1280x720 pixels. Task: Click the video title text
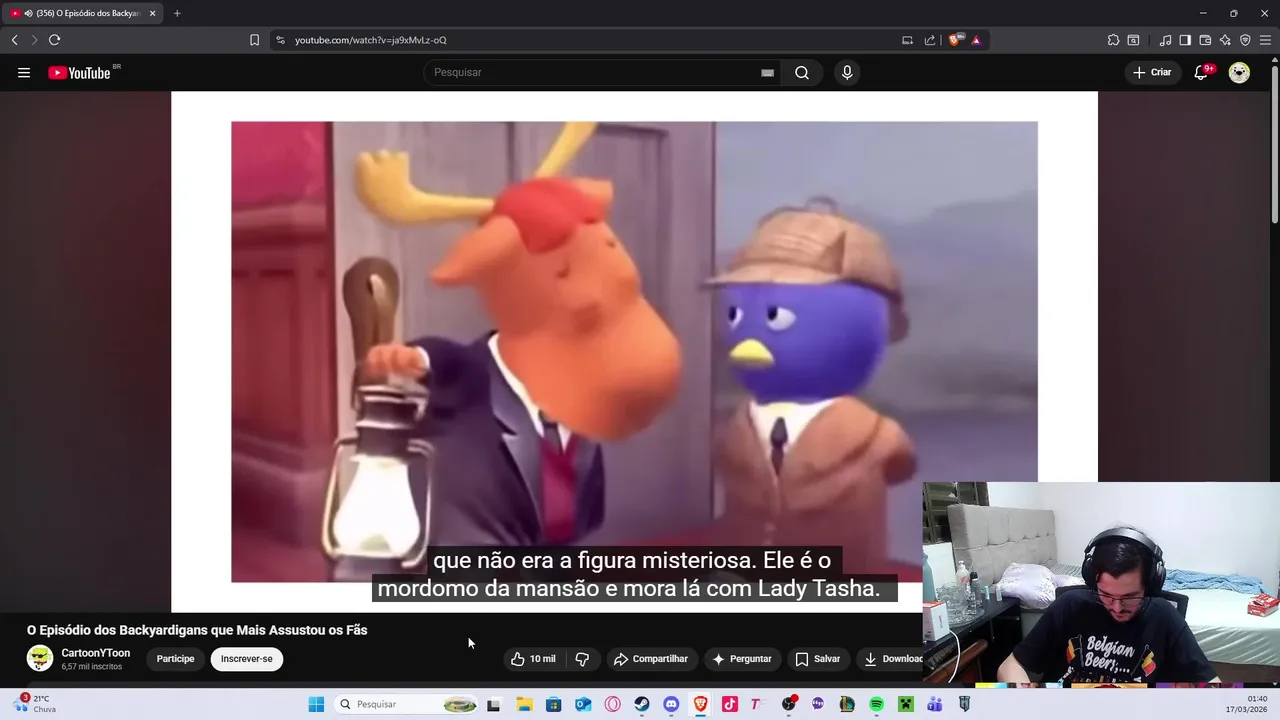click(197, 630)
